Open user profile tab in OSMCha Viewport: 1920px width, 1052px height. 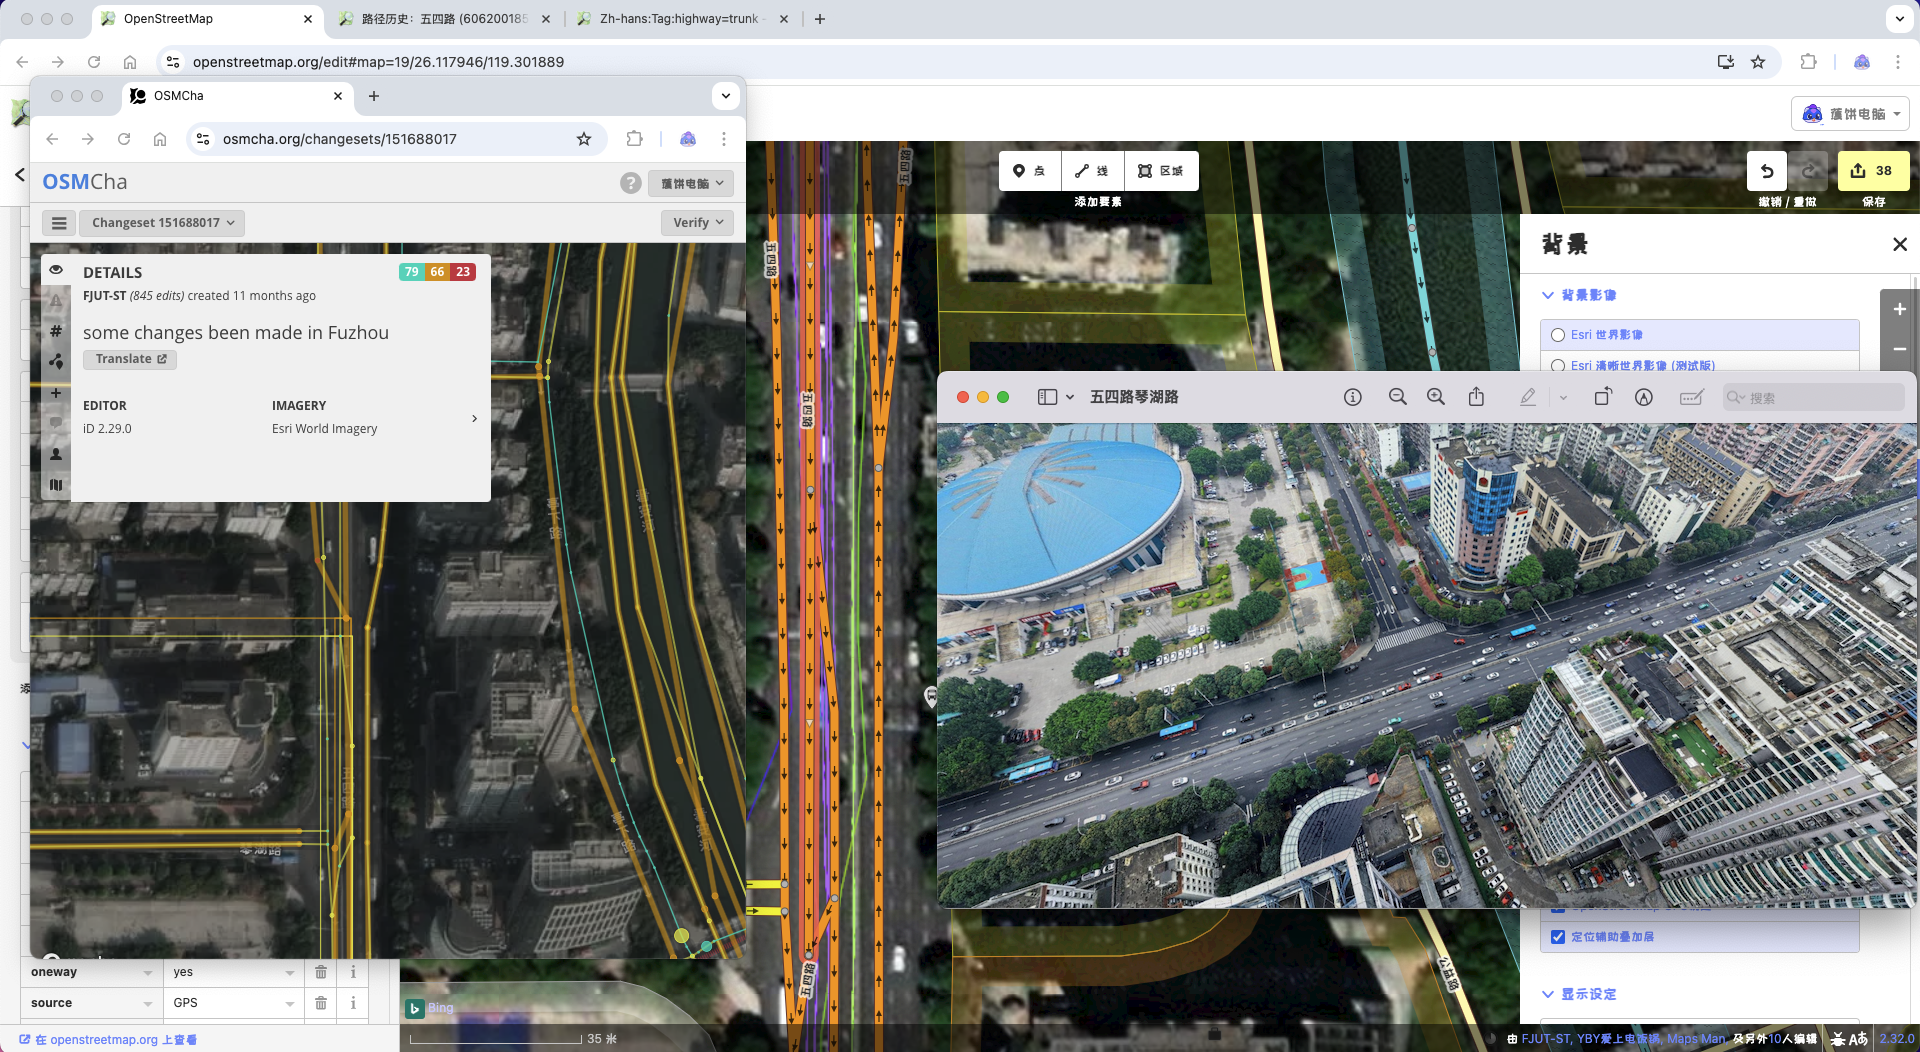click(x=56, y=454)
